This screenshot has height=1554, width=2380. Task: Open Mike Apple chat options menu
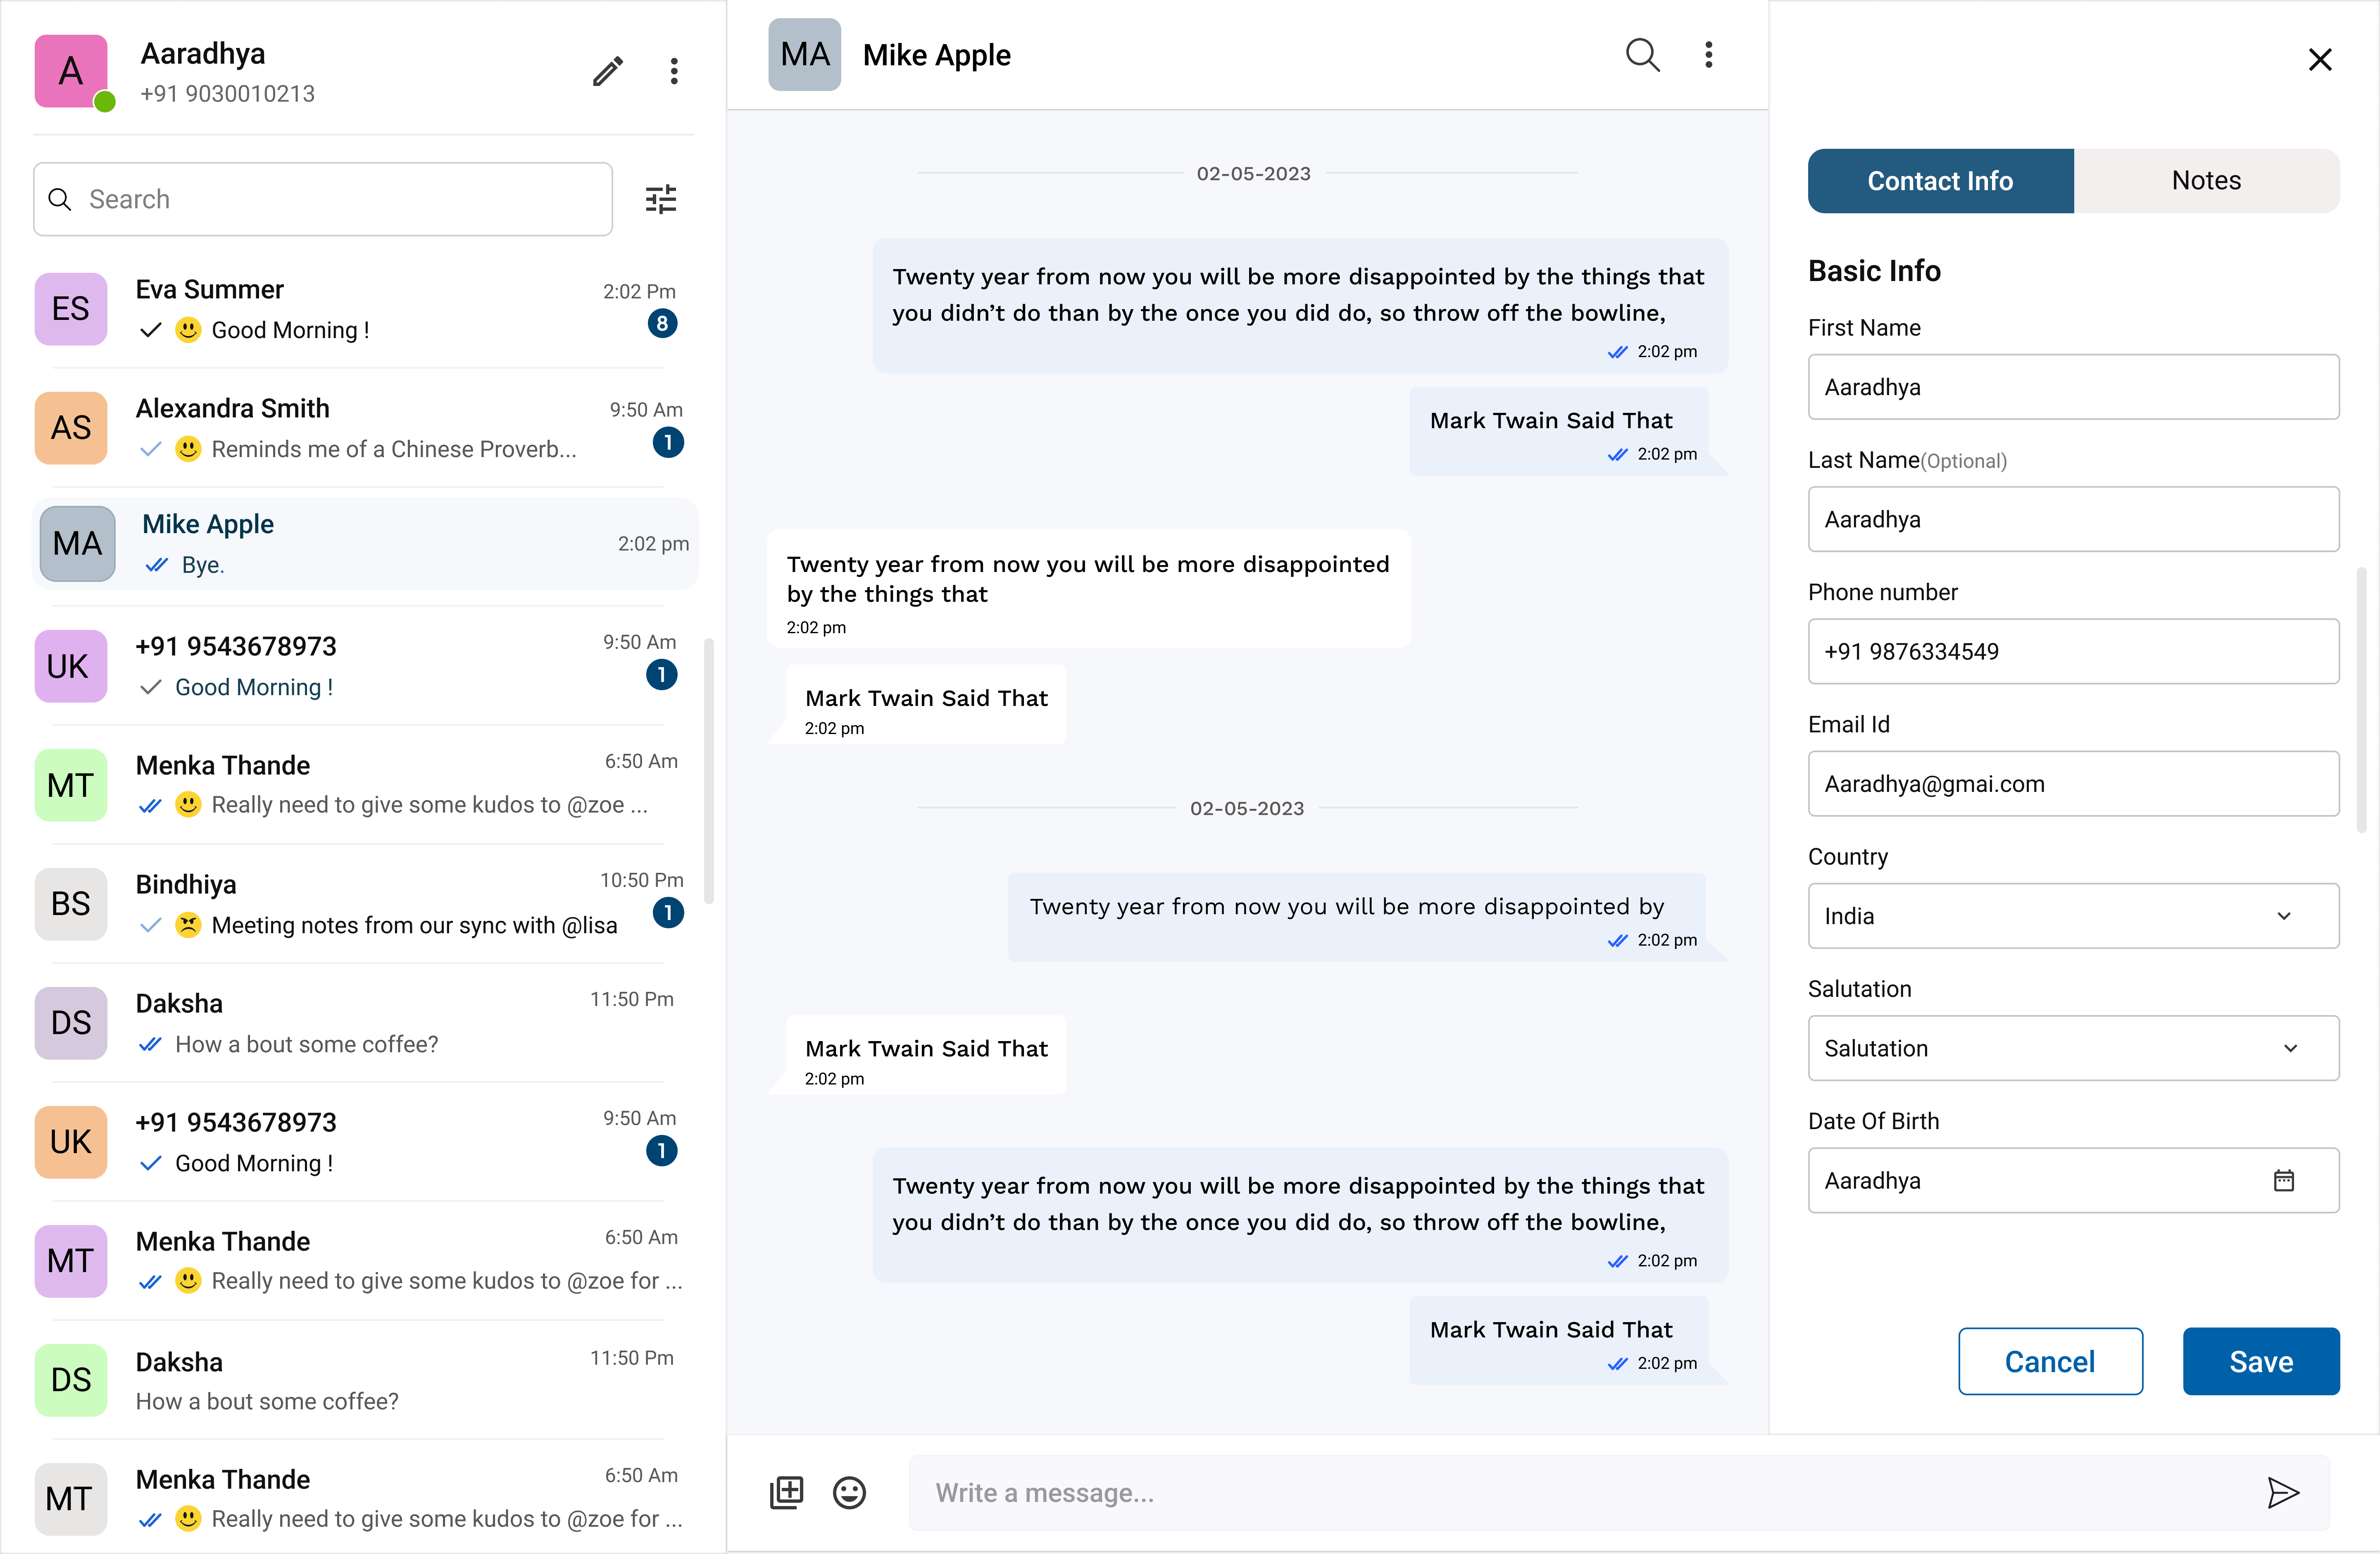tap(1709, 55)
